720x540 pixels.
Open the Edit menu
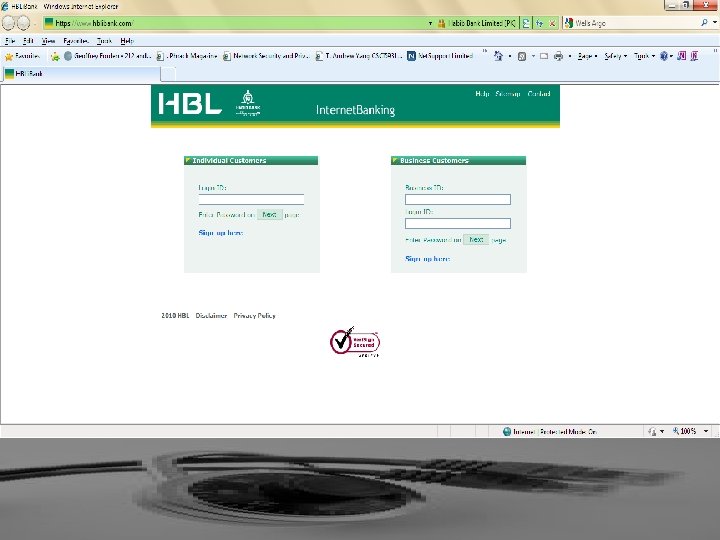pos(28,41)
